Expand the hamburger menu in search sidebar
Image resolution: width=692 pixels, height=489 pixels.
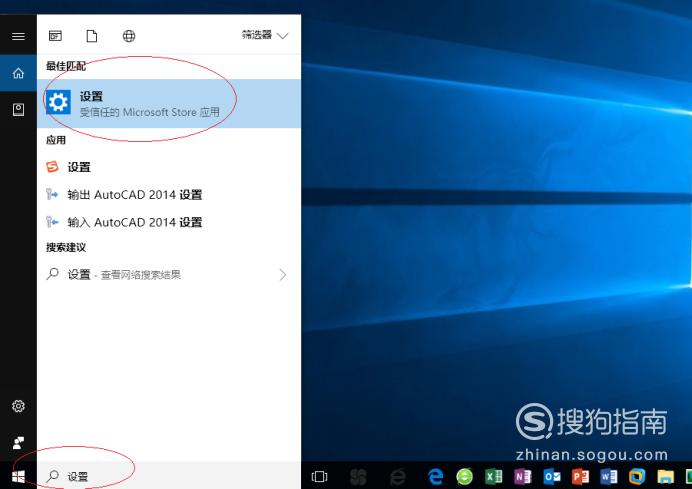tap(18, 36)
